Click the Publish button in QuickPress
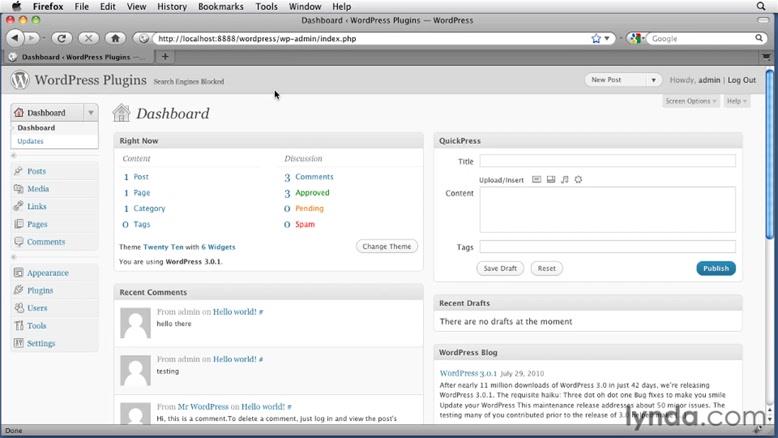The image size is (778, 438). point(715,268)
